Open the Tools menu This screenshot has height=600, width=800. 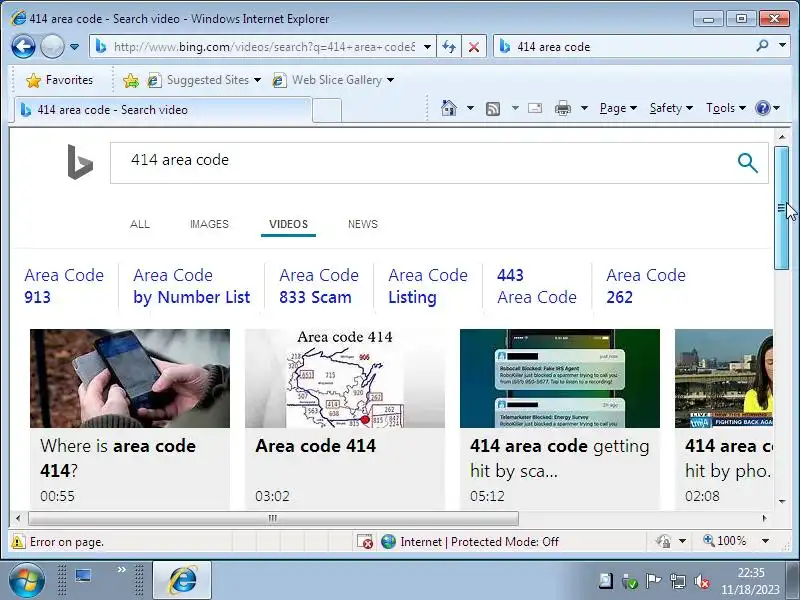coord(726,108)
